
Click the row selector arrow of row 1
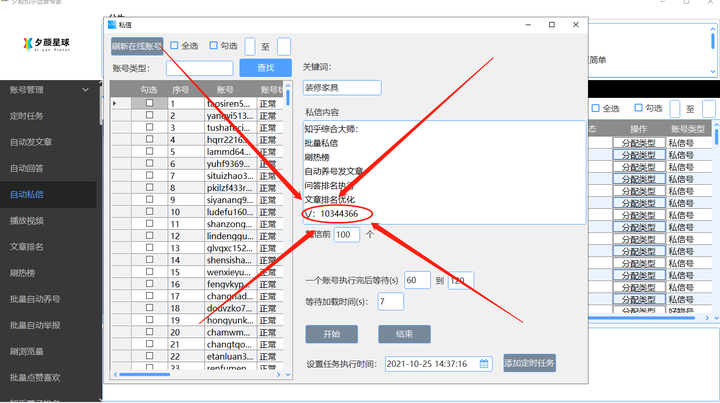(114, 104)
